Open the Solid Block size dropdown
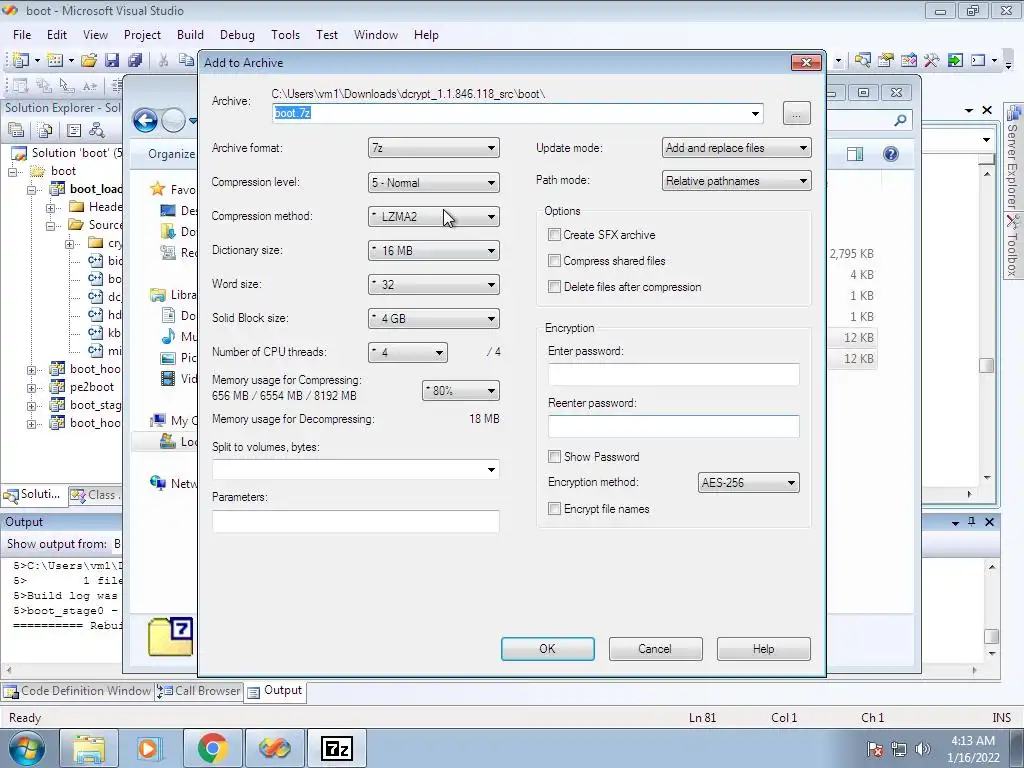 click(x=434, y=318)
